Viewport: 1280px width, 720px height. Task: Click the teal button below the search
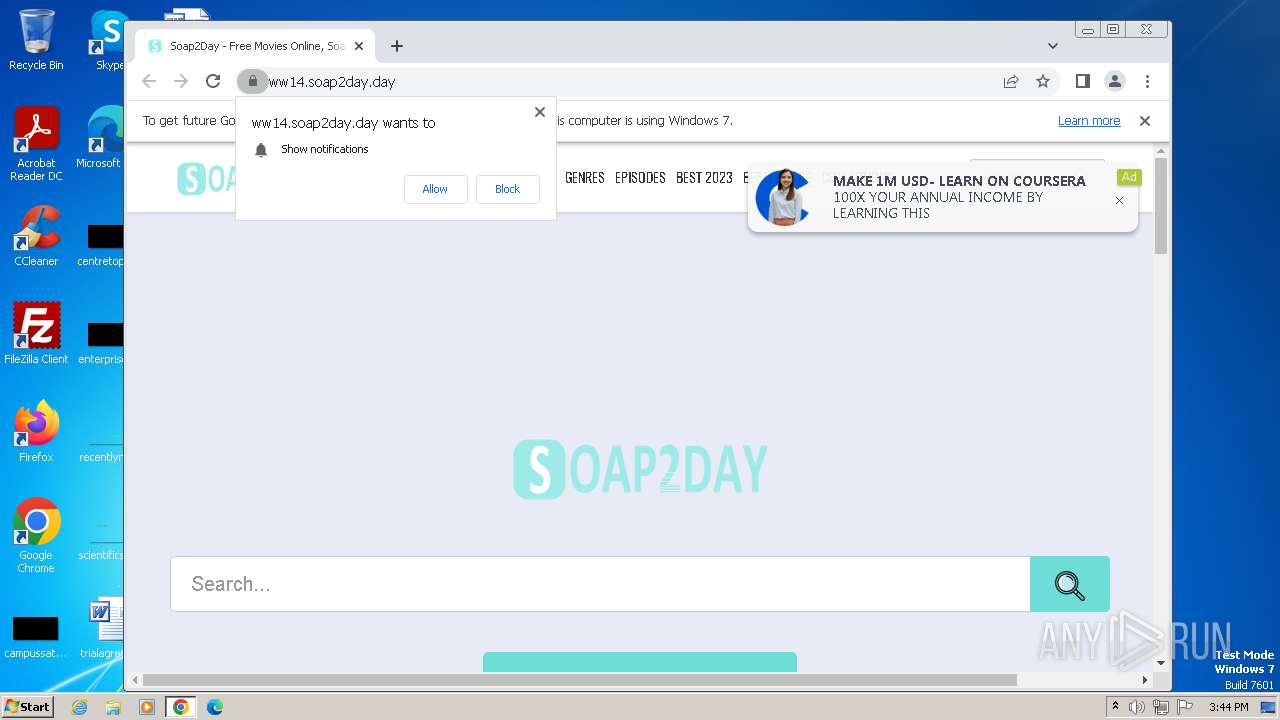640,662
